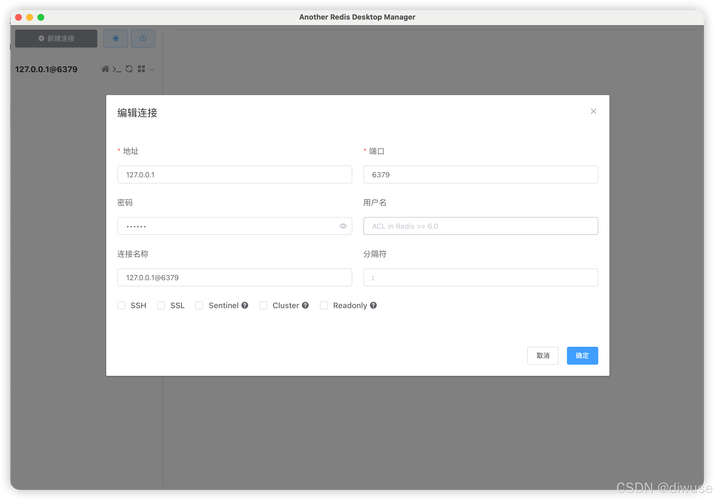Click the New Connection (新建连接) button
Screen dimensions: 714x500
[x=56, y=39]
